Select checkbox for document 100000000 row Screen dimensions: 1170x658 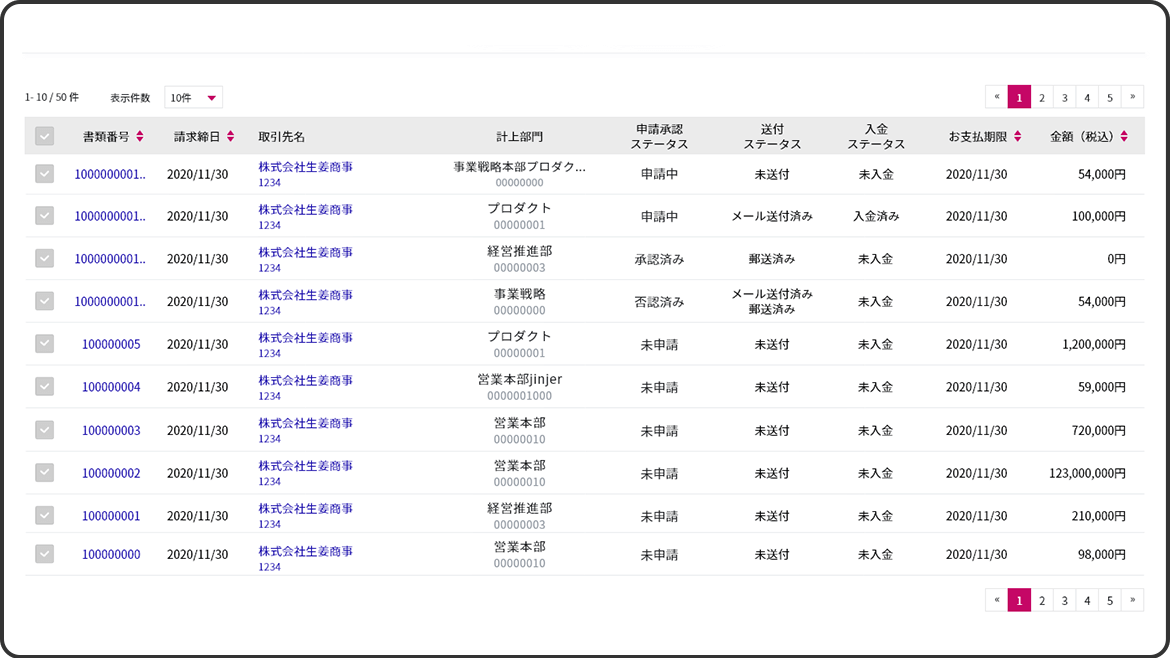pos(44,554)
